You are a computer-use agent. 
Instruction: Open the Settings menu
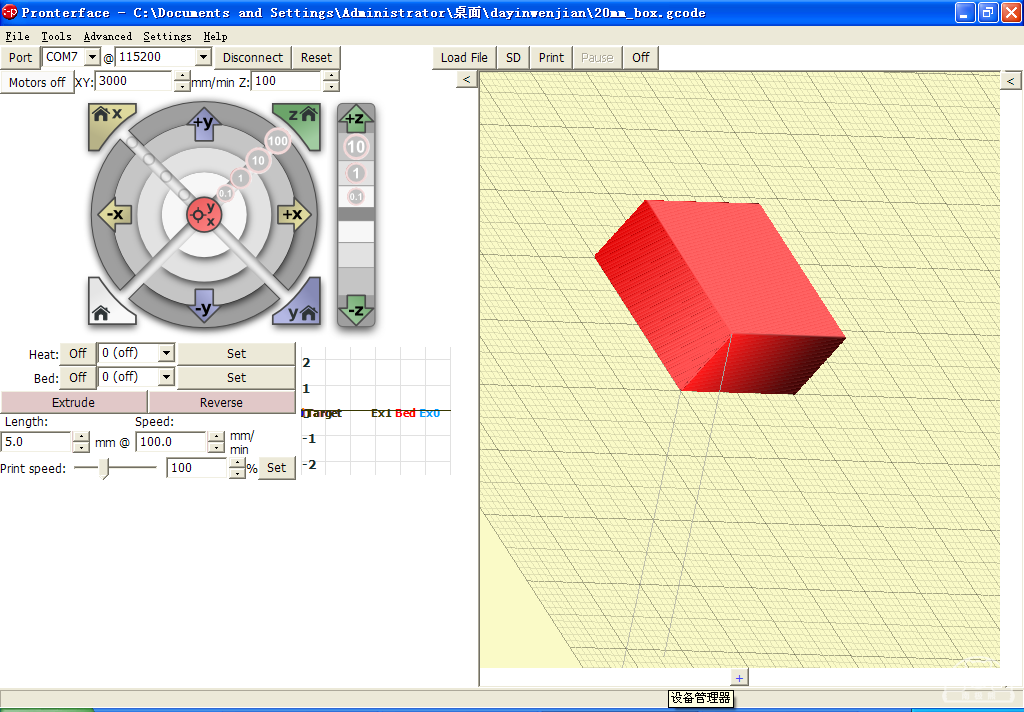(x=167, y=36)
